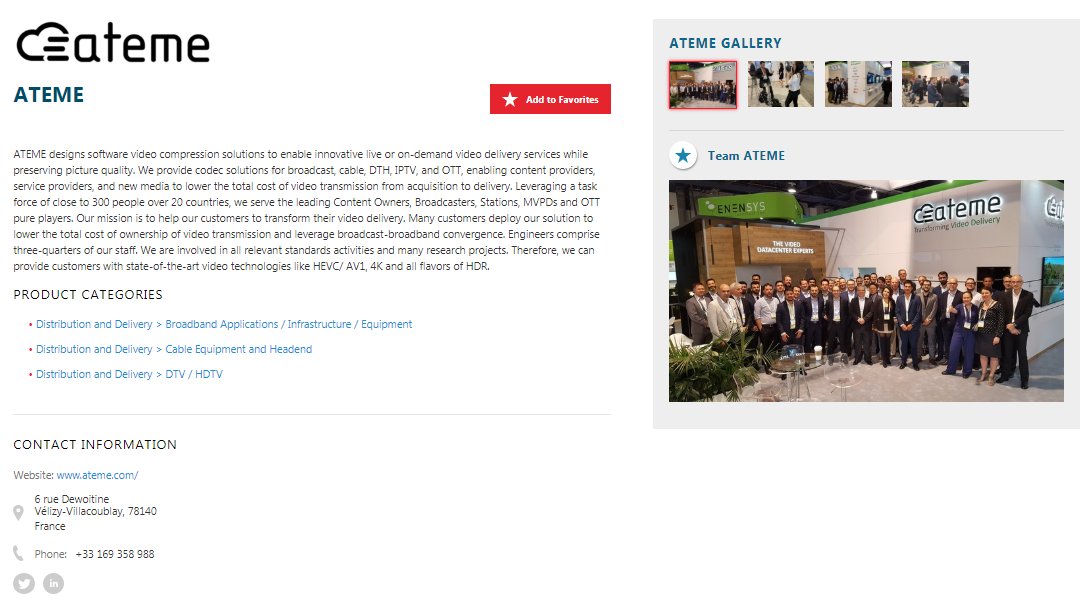This screenshot has height=600, width=1089.
Task: Add ATEME to Favorites
Action: [x=550, y=99]
